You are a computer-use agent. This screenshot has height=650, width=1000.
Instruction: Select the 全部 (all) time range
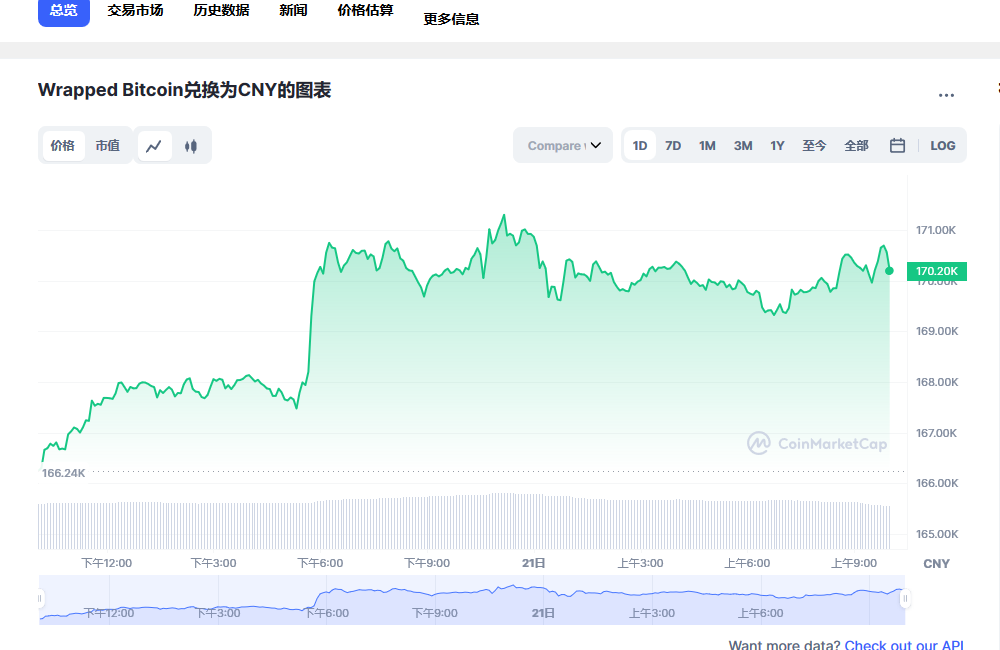coord(857,145)
